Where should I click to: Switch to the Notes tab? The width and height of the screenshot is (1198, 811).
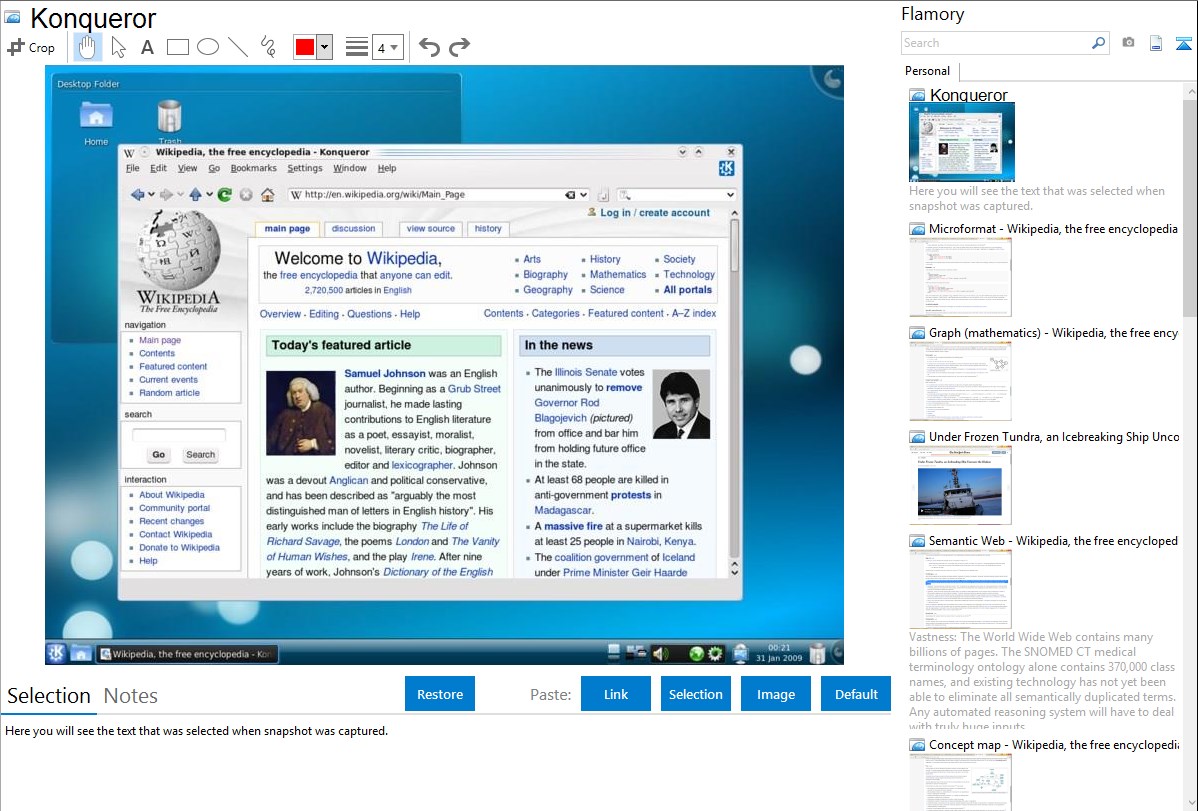coord(131,696)
